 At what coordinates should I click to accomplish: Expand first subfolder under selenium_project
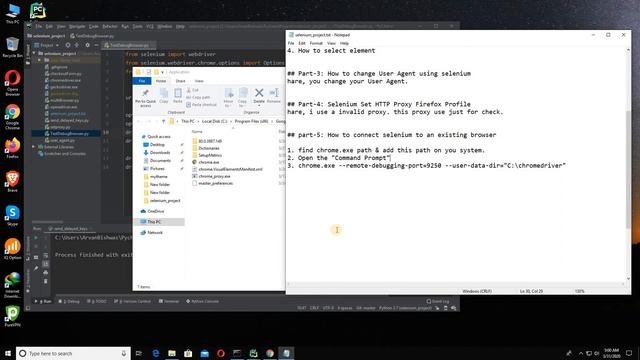40,60
